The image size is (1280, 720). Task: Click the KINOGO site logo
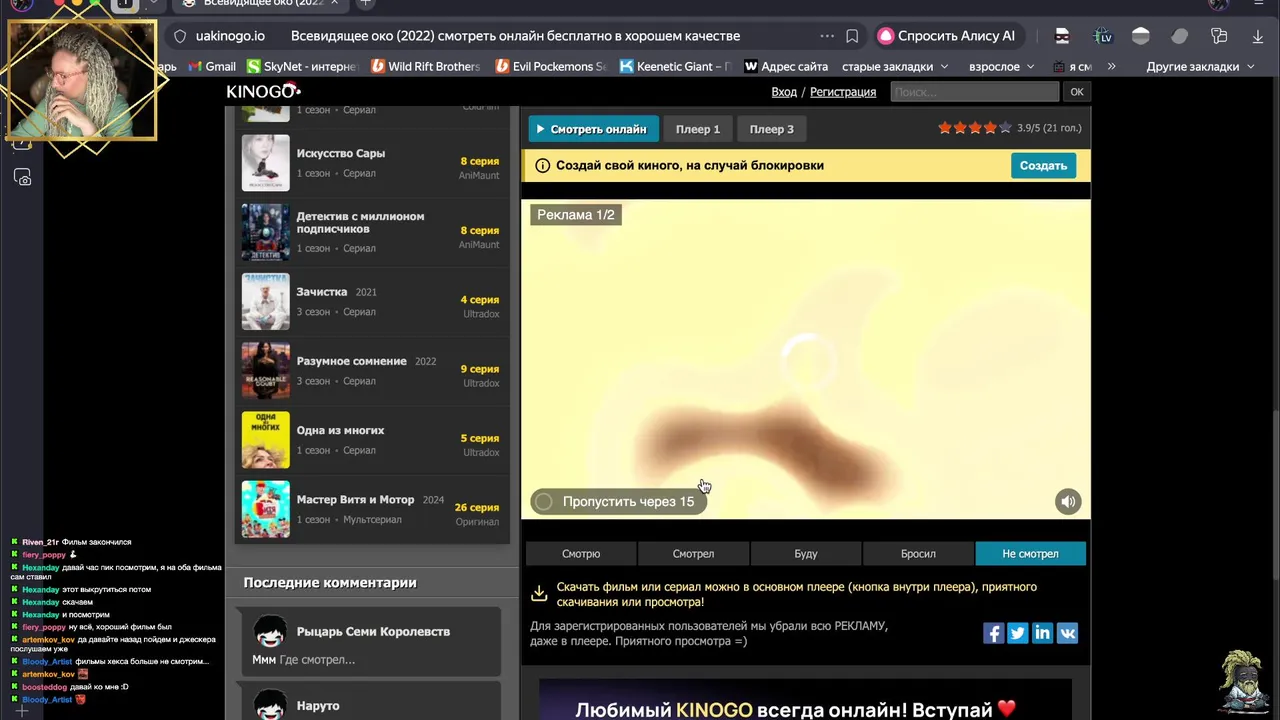click(x=263, y=91)
